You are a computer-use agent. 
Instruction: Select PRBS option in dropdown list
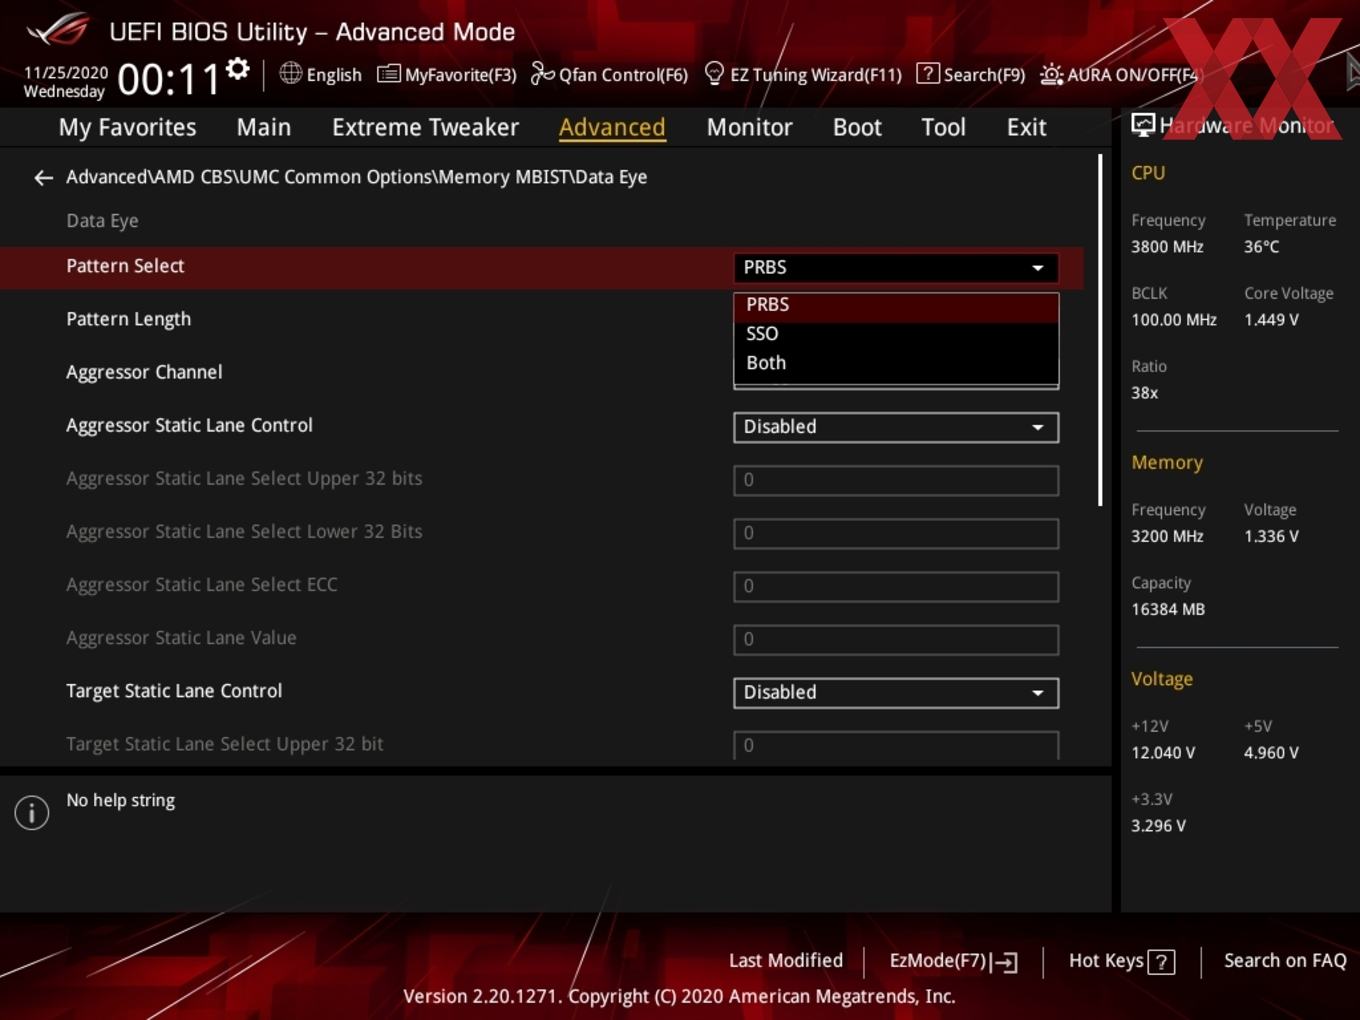point(896,305)
